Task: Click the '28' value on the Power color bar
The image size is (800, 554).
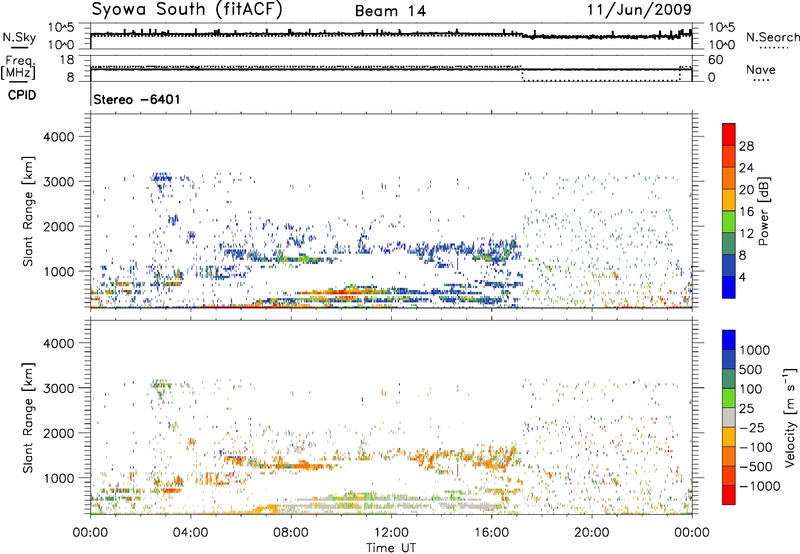Action: (x=746, y=146)
